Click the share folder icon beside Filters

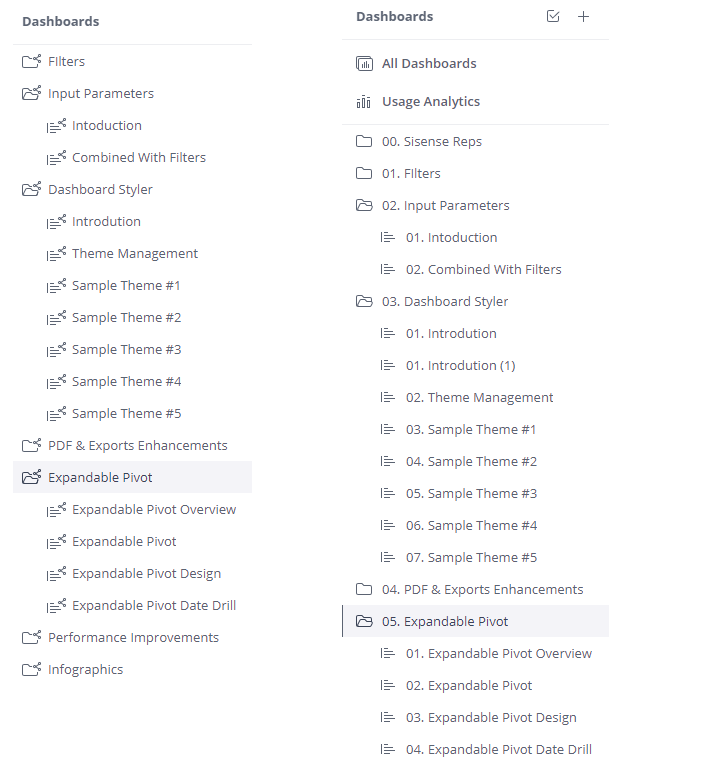point(31,61)
